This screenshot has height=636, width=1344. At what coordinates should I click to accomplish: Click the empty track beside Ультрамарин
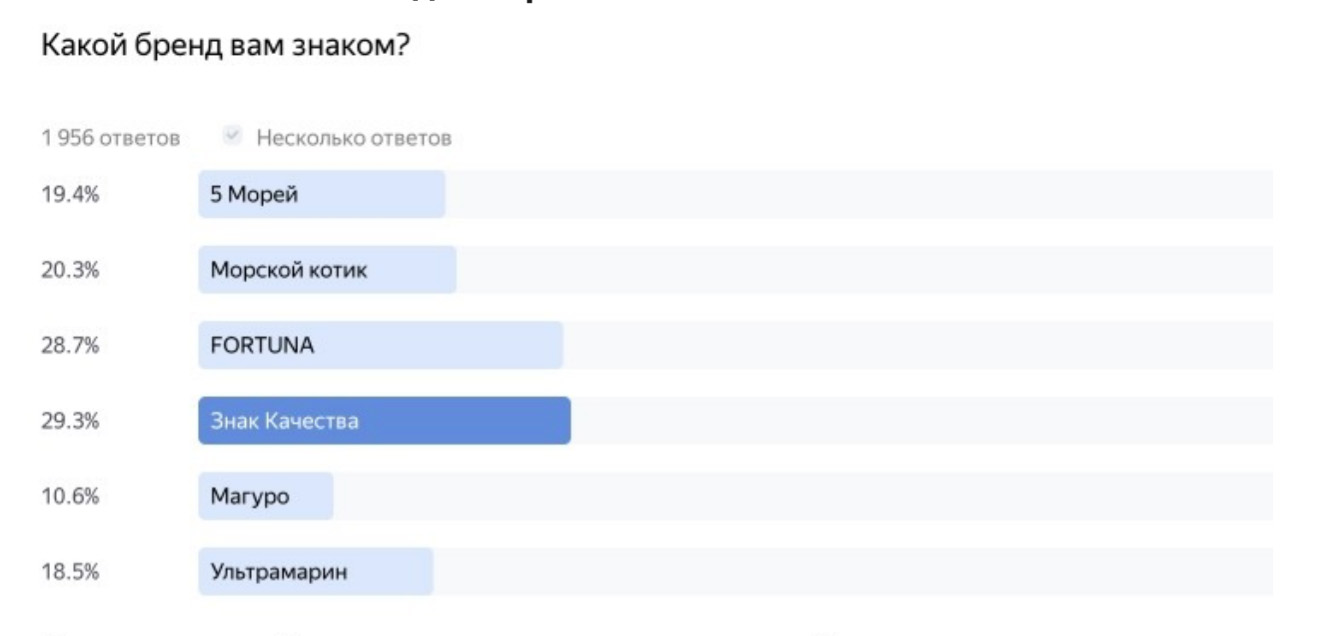[x=852, y=572]
